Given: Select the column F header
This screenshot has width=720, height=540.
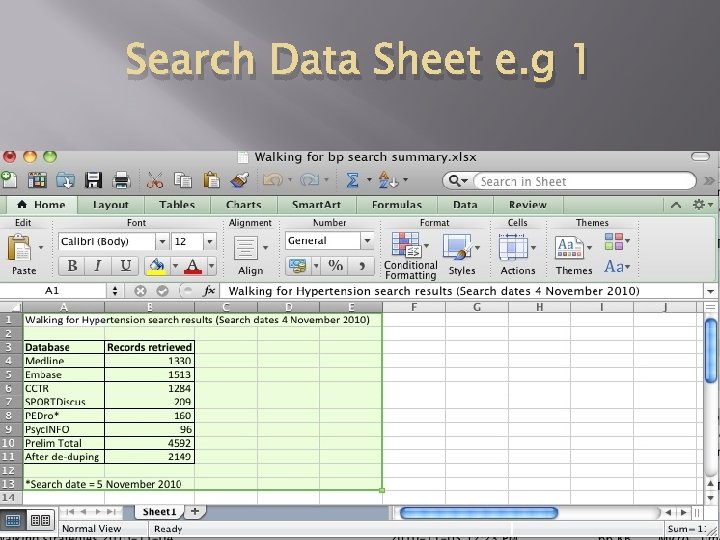Looking at the screenshot, I should click(x=414, y=307).
